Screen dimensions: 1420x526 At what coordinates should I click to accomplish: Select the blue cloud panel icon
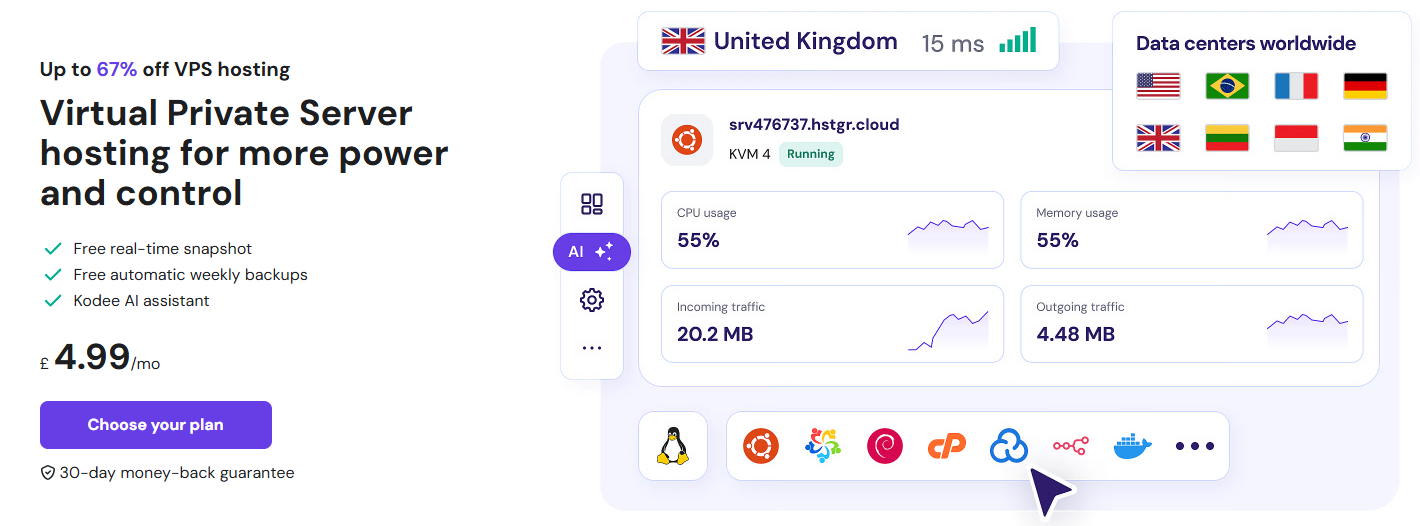click(1008, 446)
